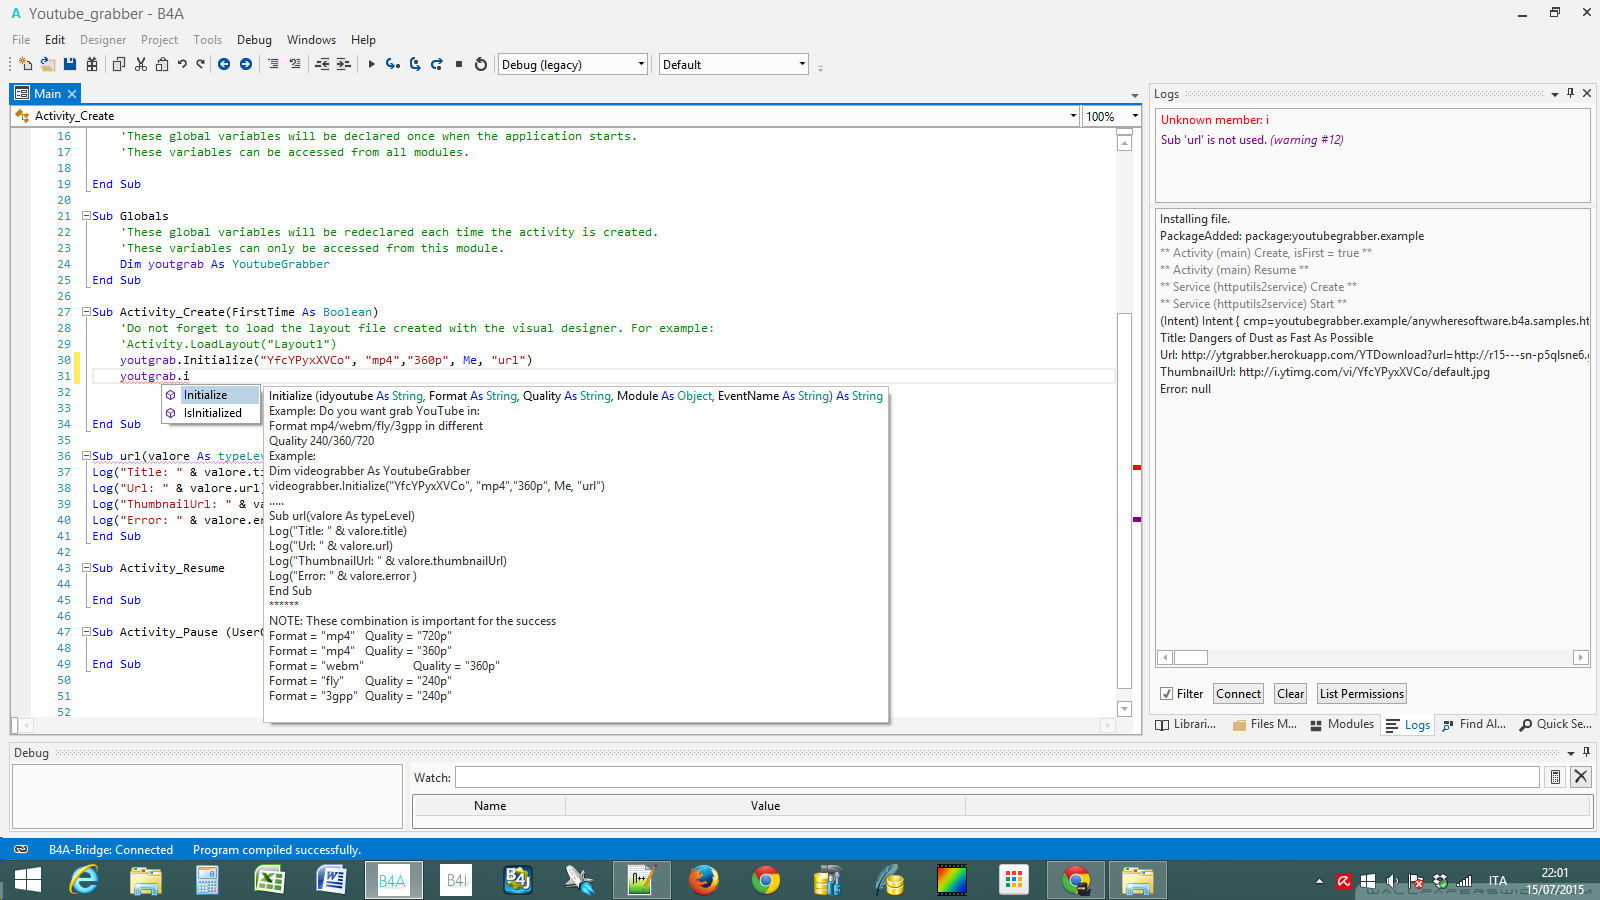The width and height of the screenshot is (1600, 900).
Task: Close the Main module tab
Action: pos(72,94)
